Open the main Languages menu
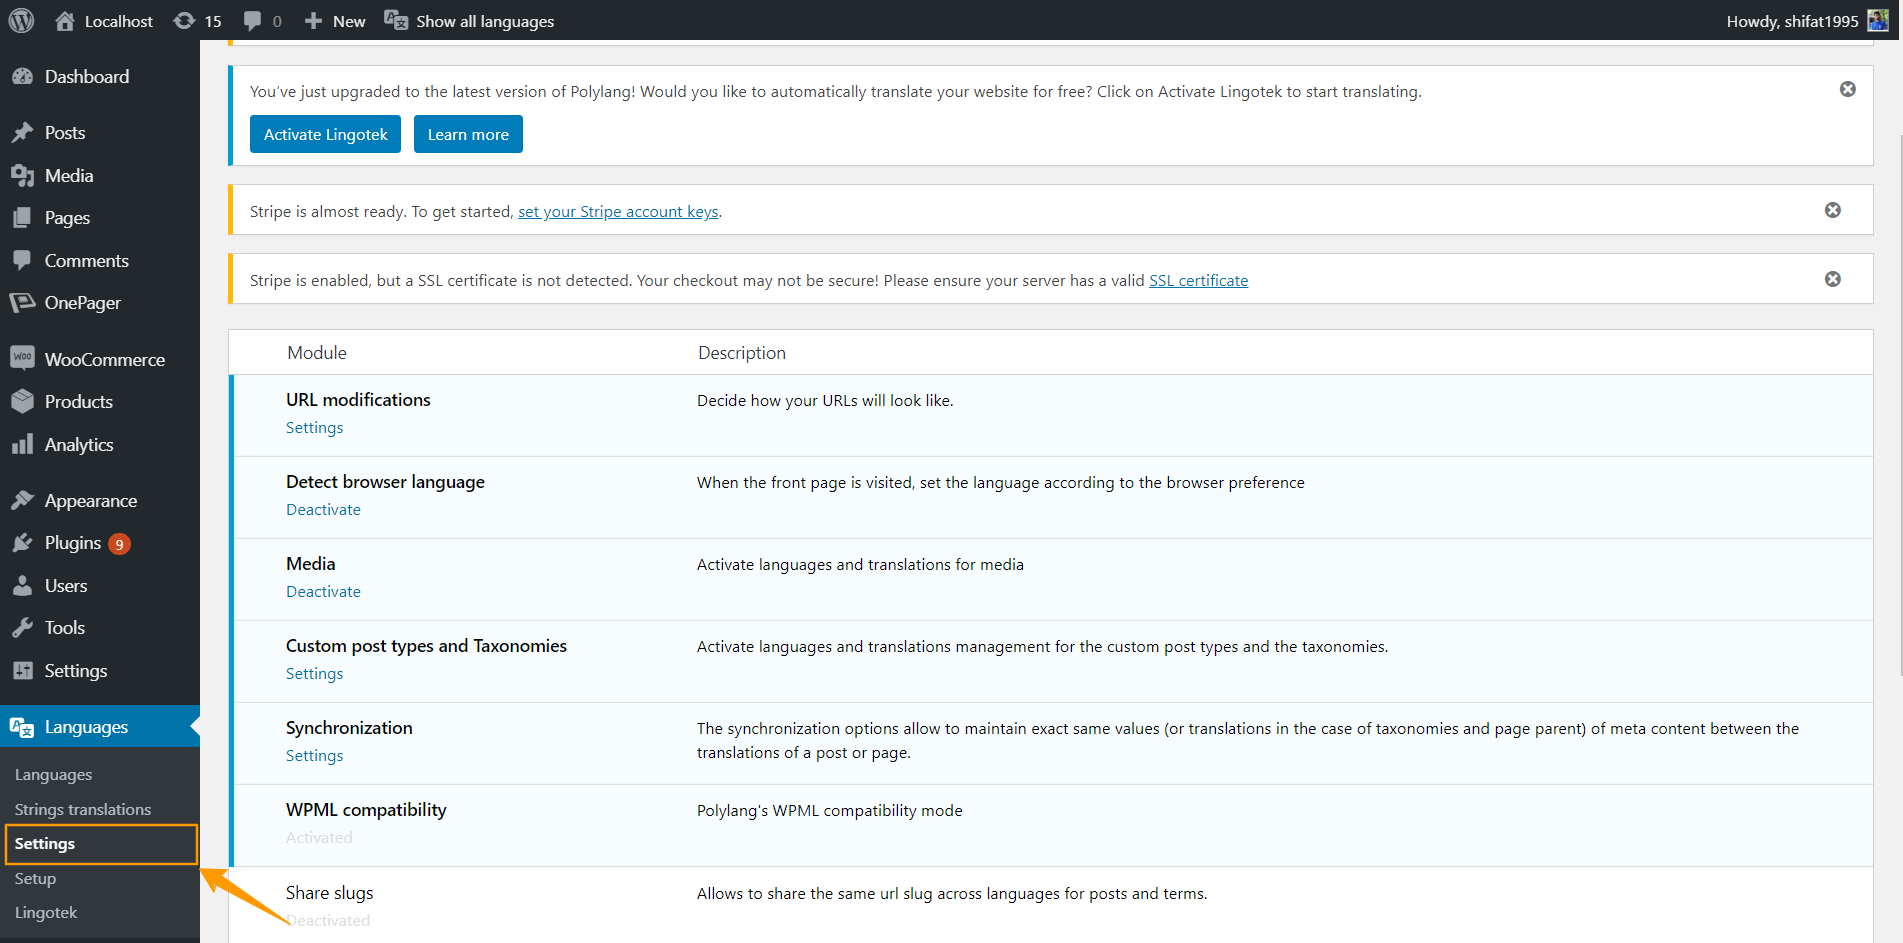 tap(100, 727)
